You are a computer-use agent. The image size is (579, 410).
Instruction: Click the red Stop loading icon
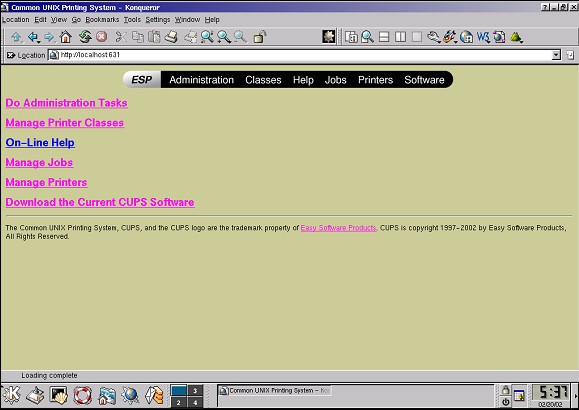(x=102, y=37)
